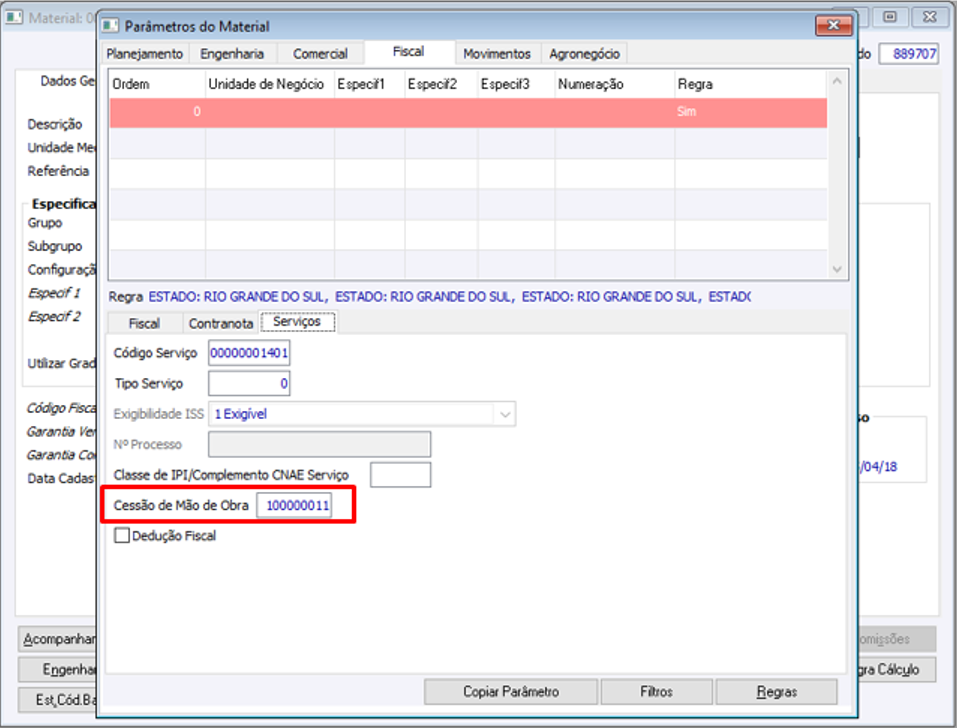Image resolution: width=957 pixels, height=728 pixels.
Task: Open the Engenharia tab
Action: click(233, 54)
